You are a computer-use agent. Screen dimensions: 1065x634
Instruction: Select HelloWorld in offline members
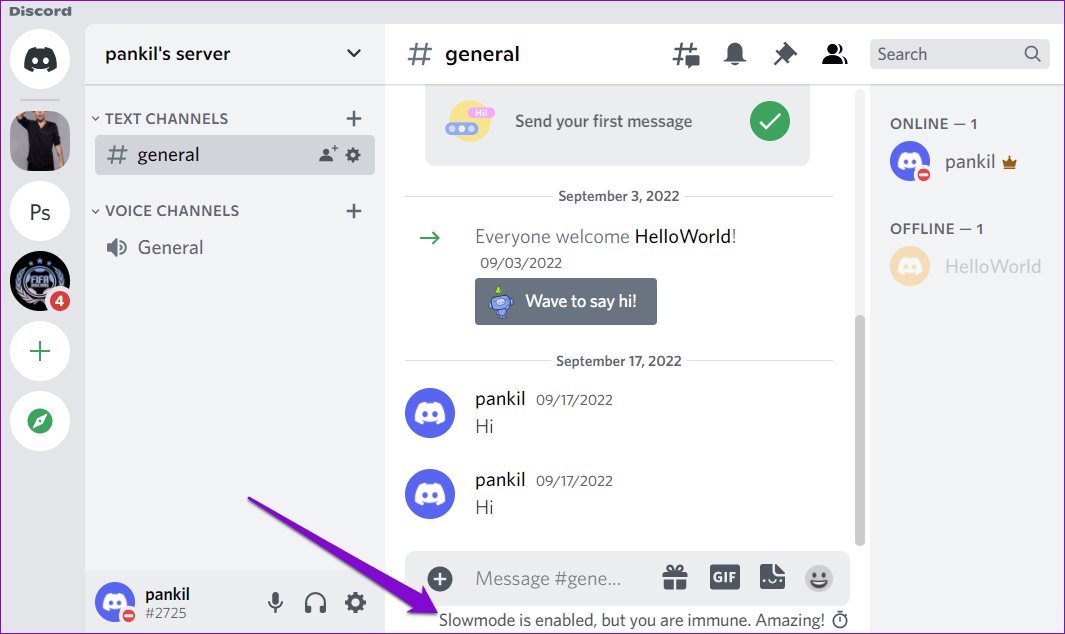pos(966,266)
